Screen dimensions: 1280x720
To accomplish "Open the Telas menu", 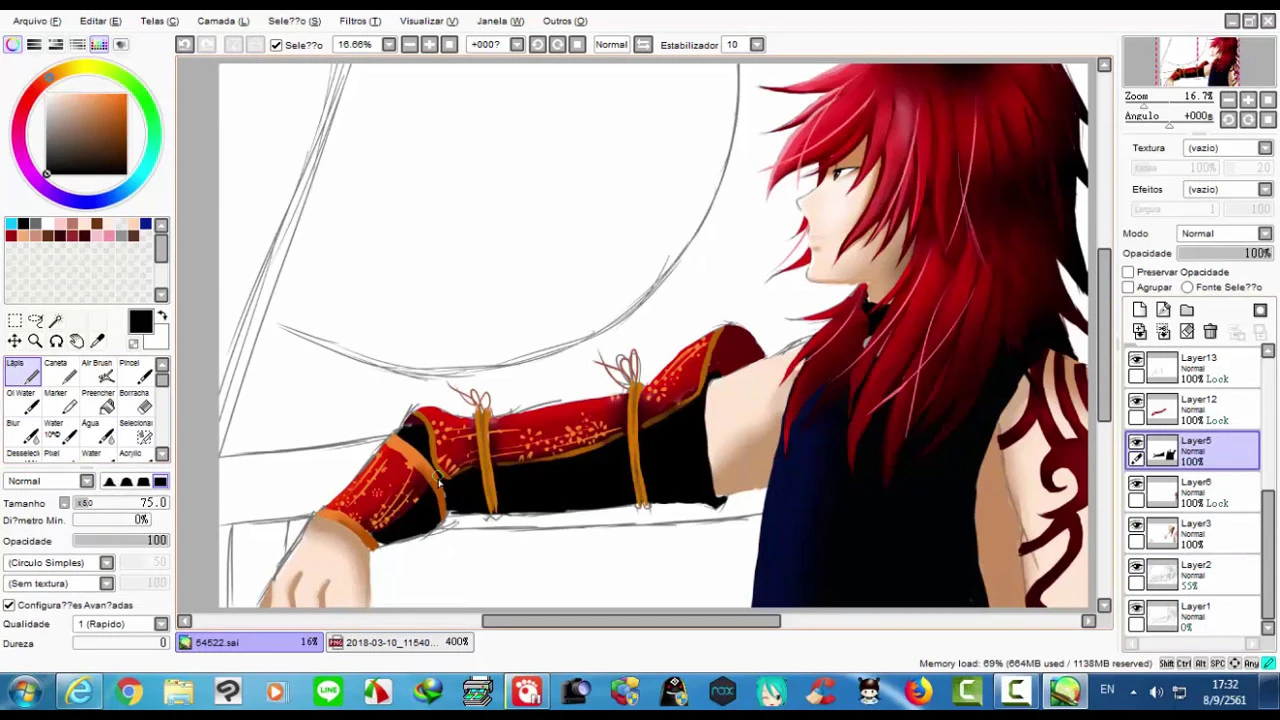I will point(159,21).
